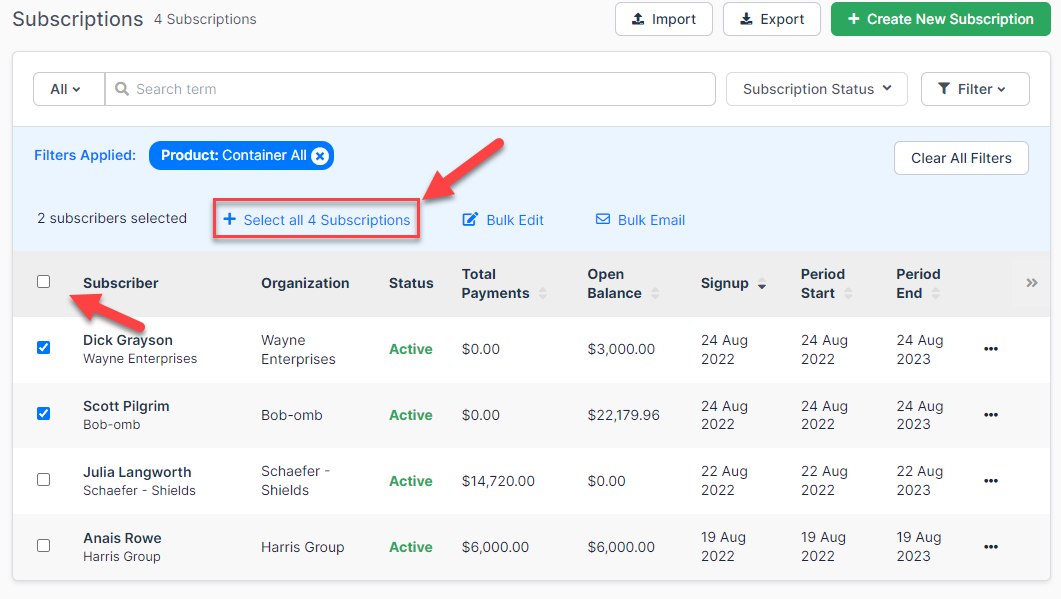Open row options for Julia Langworth
The width and height of the screenshot is (1061, 599).
tap(990, 481)
